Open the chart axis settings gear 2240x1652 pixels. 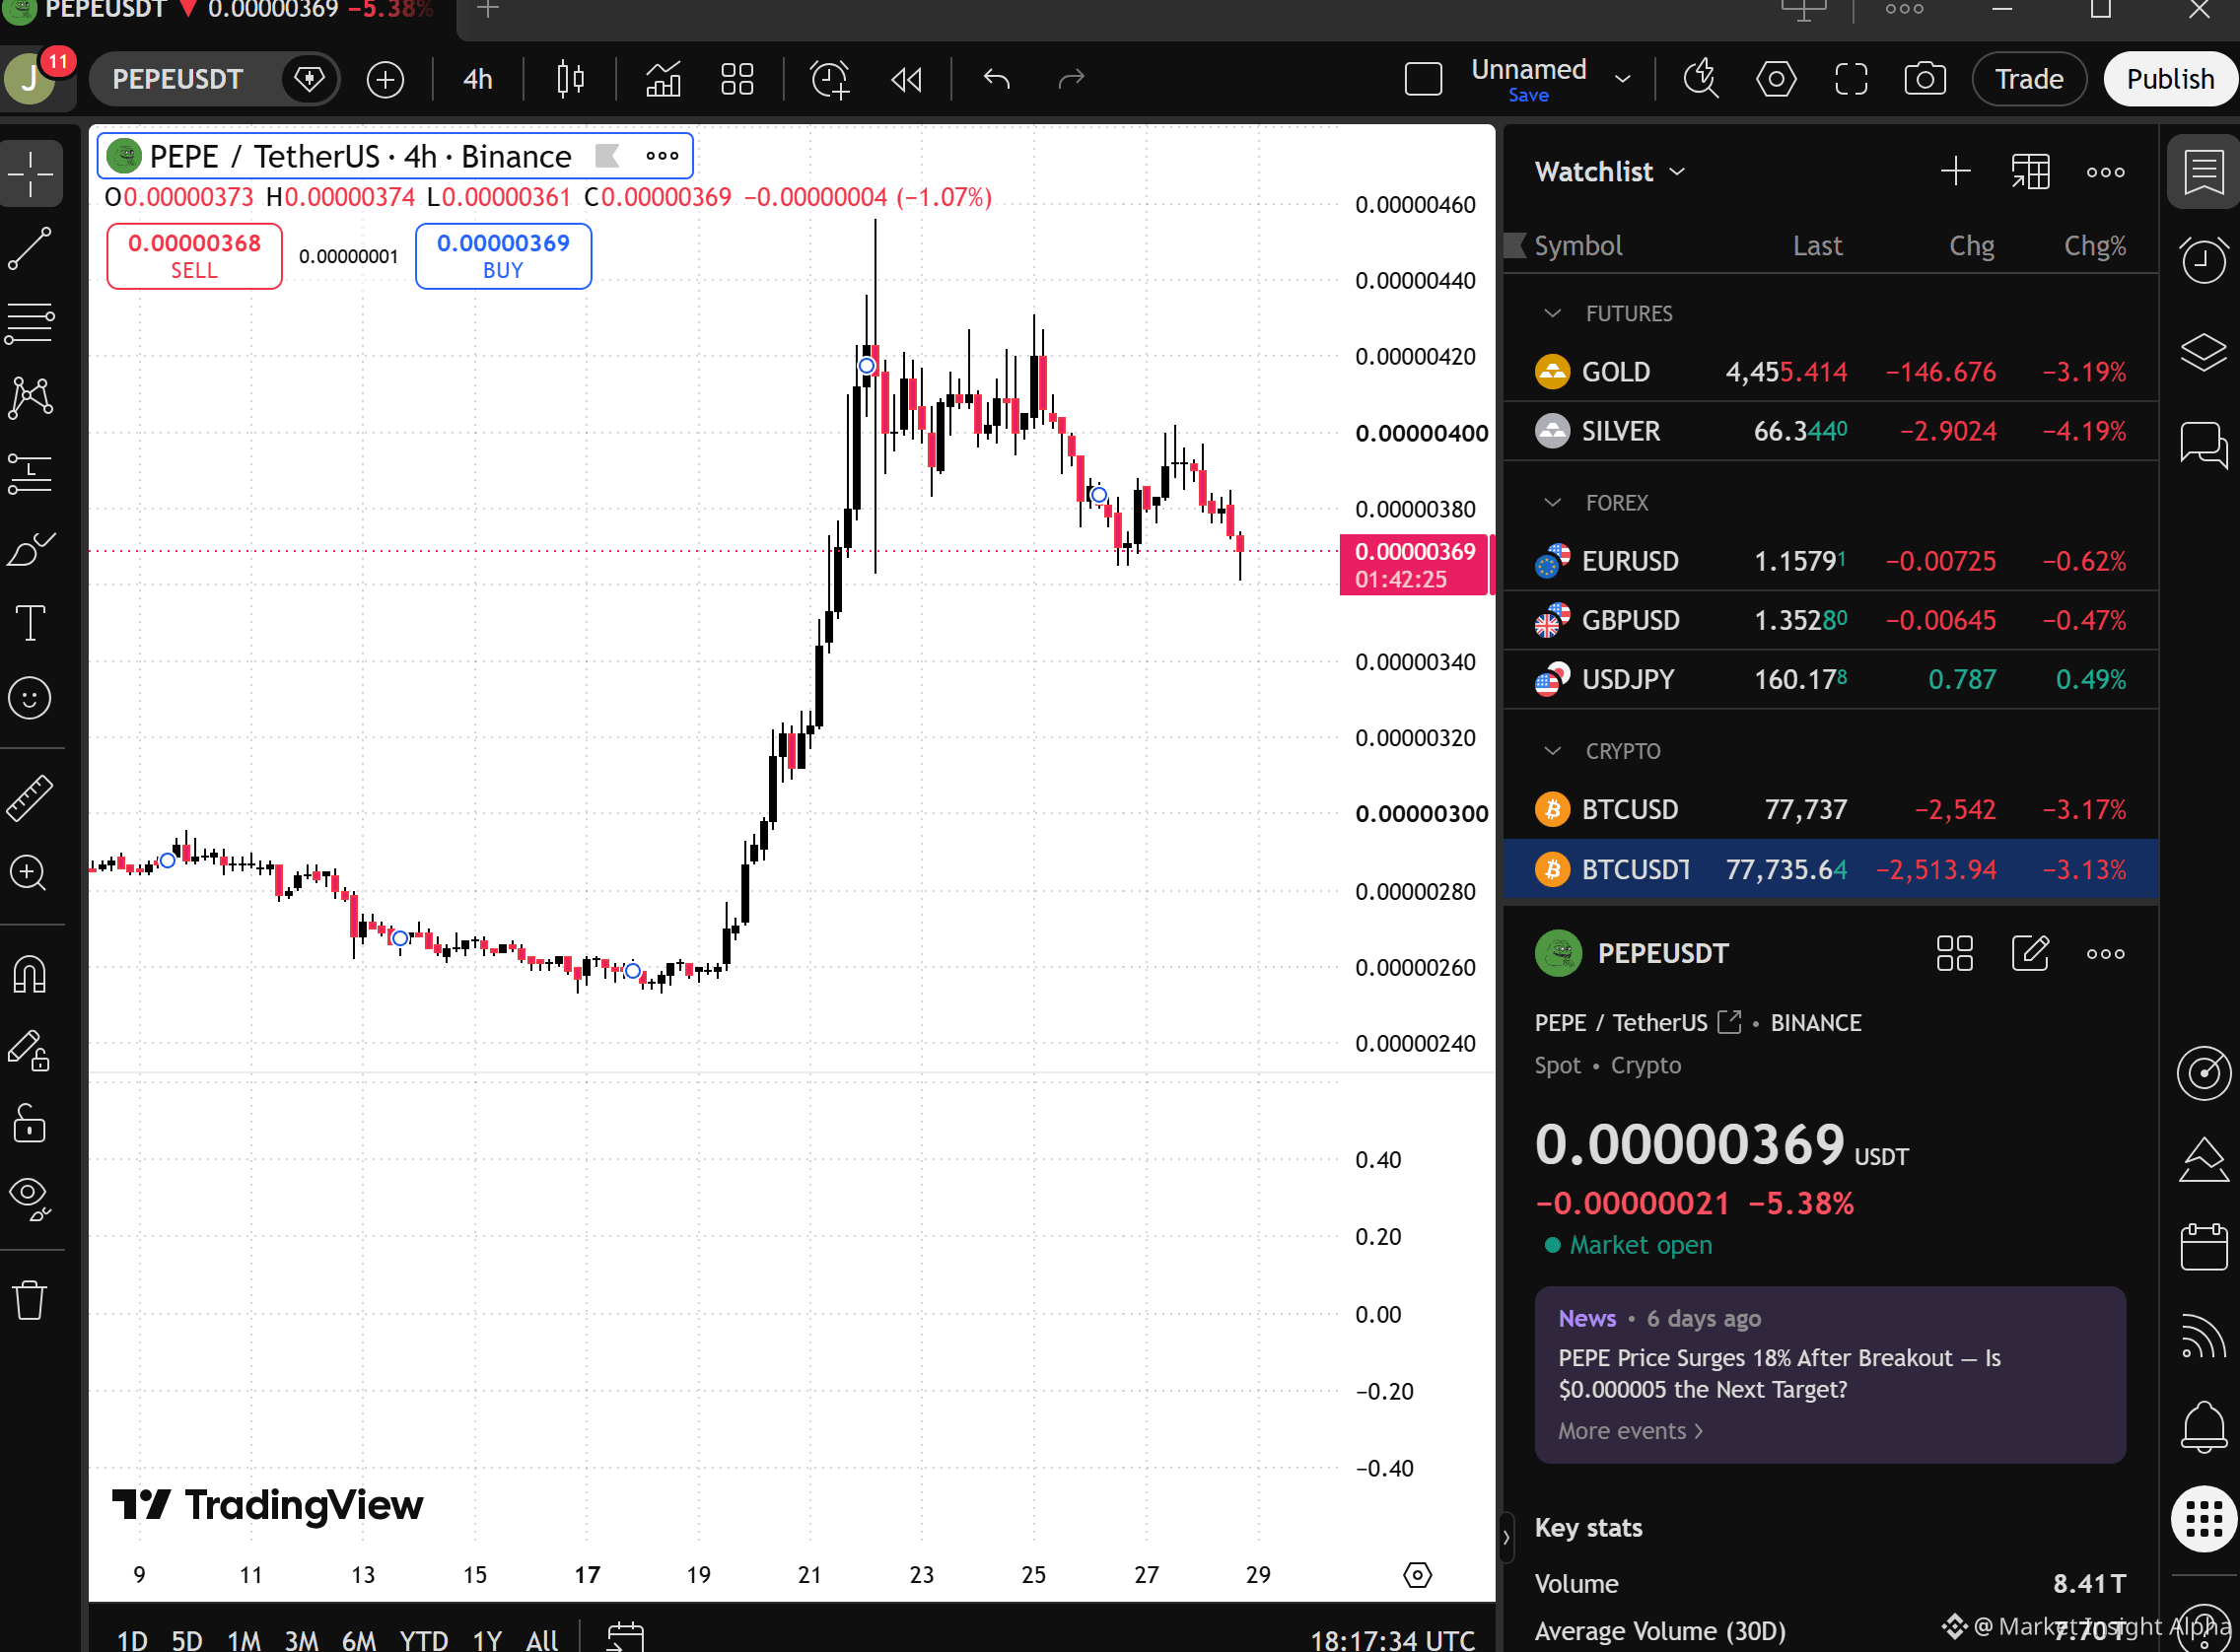(1417, 1575)
